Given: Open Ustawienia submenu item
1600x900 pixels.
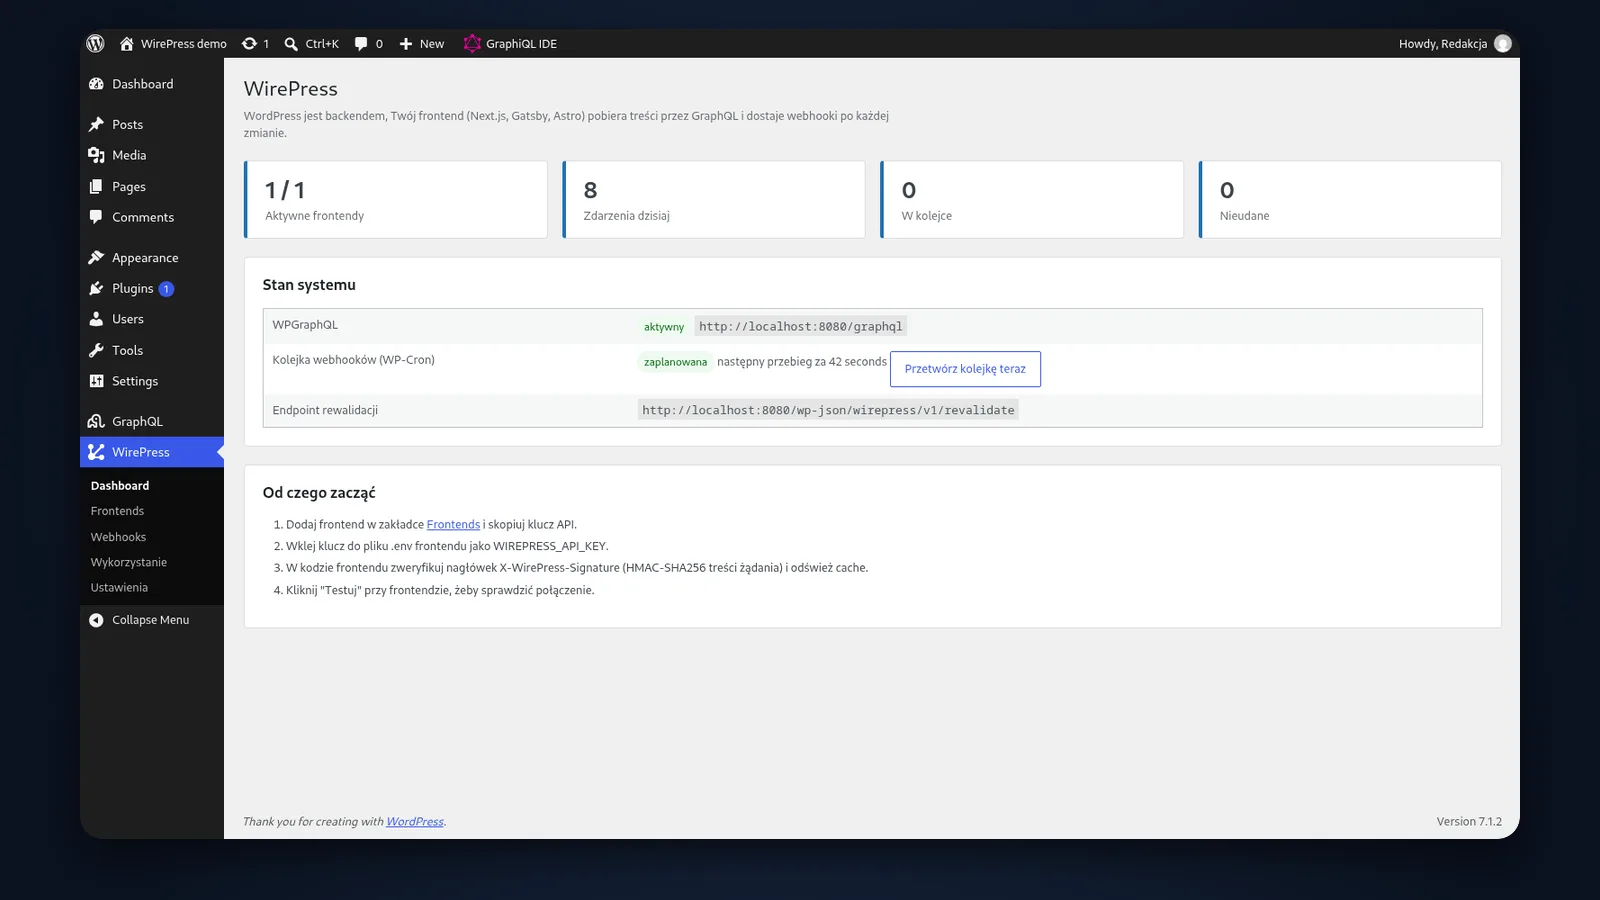Looking at the screenshot, I should [x=119, y=588].
